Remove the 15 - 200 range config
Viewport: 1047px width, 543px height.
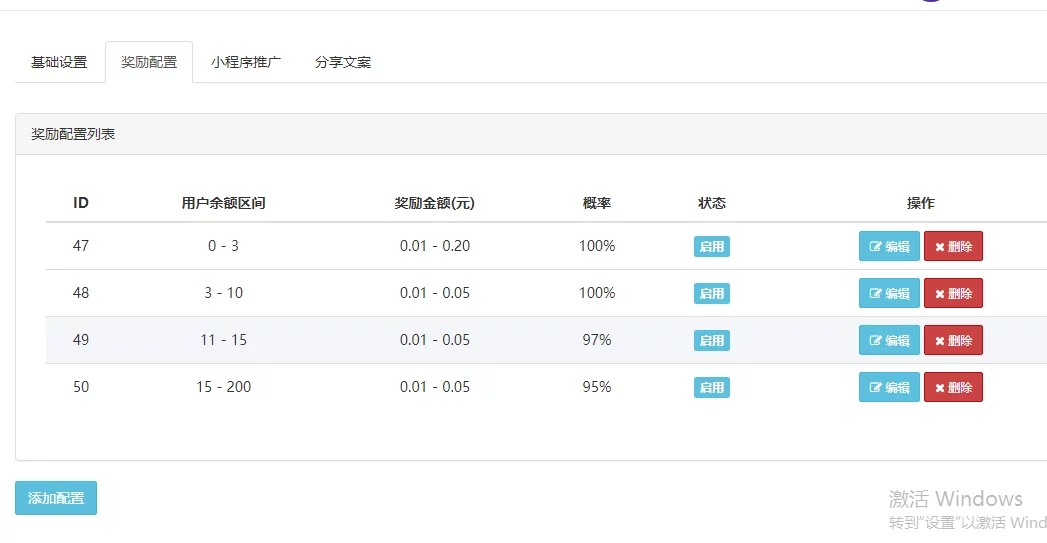click(953, 387)
